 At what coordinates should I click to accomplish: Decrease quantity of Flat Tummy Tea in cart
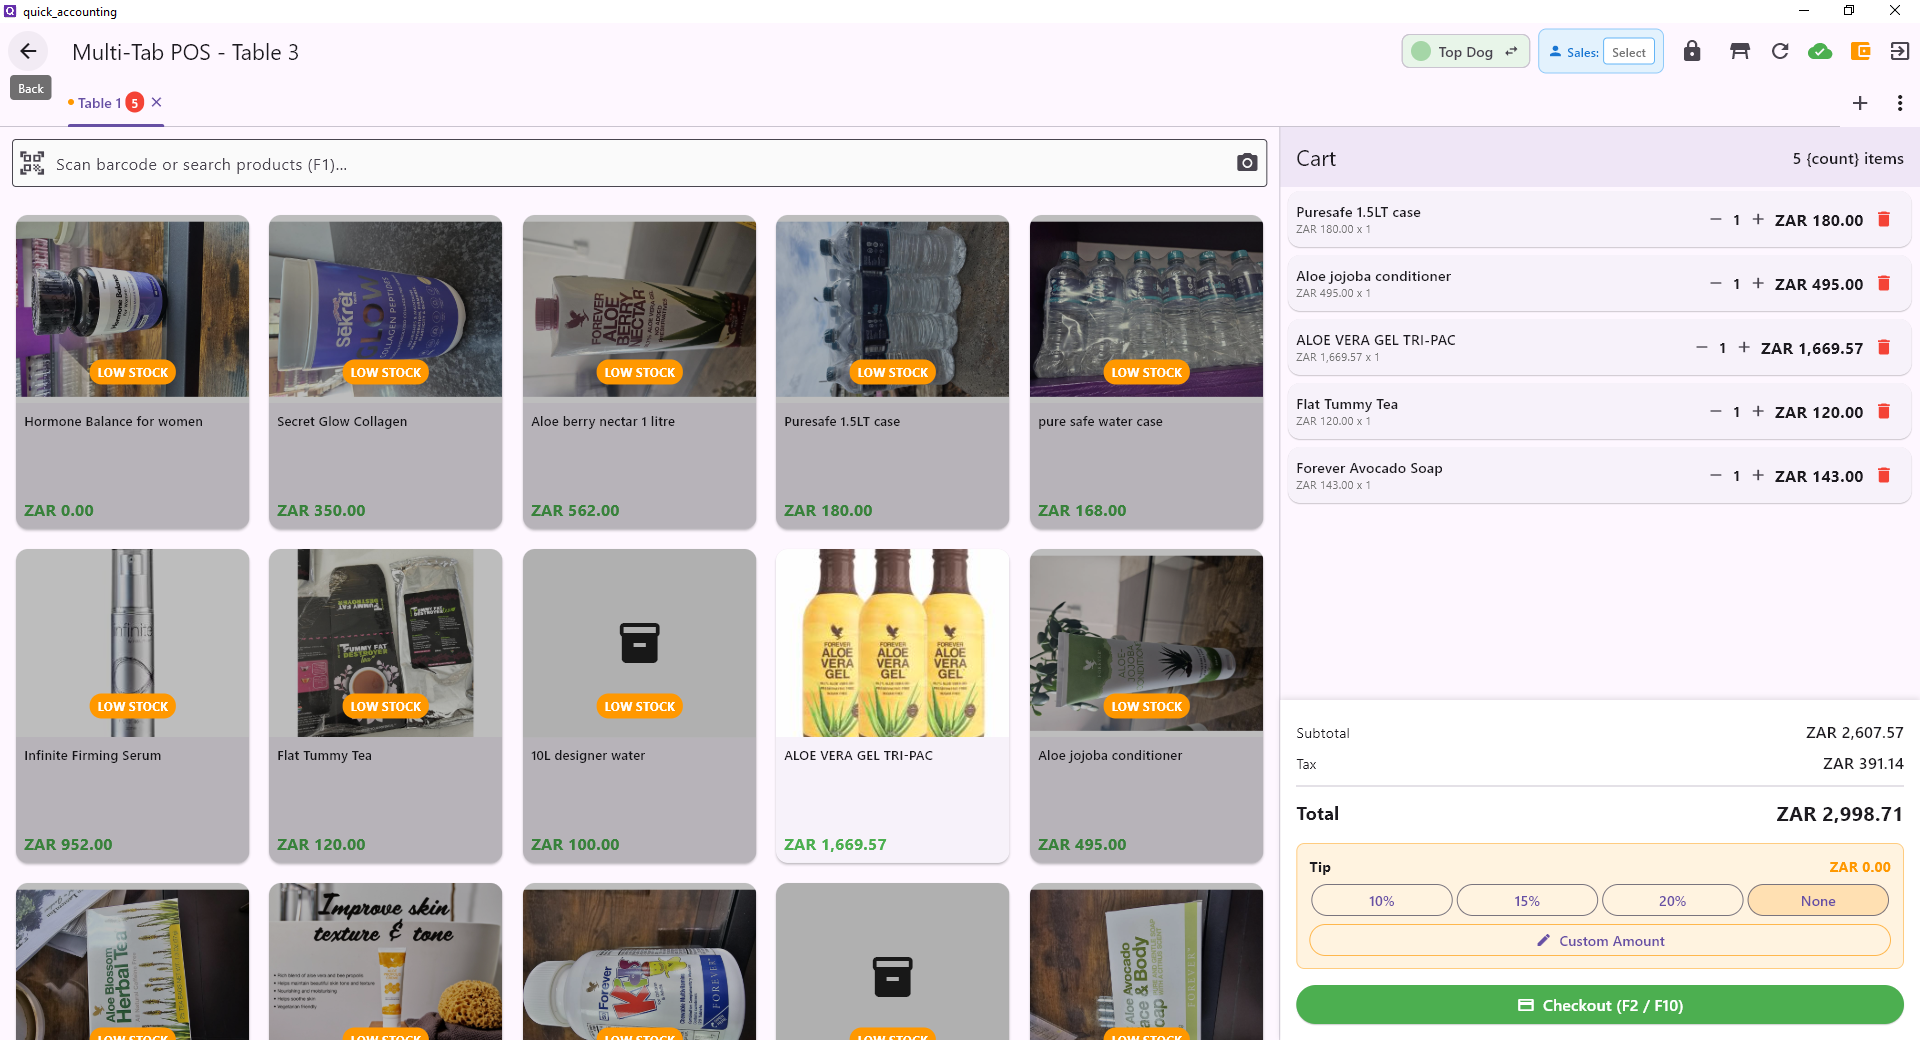coord(1716,411)
